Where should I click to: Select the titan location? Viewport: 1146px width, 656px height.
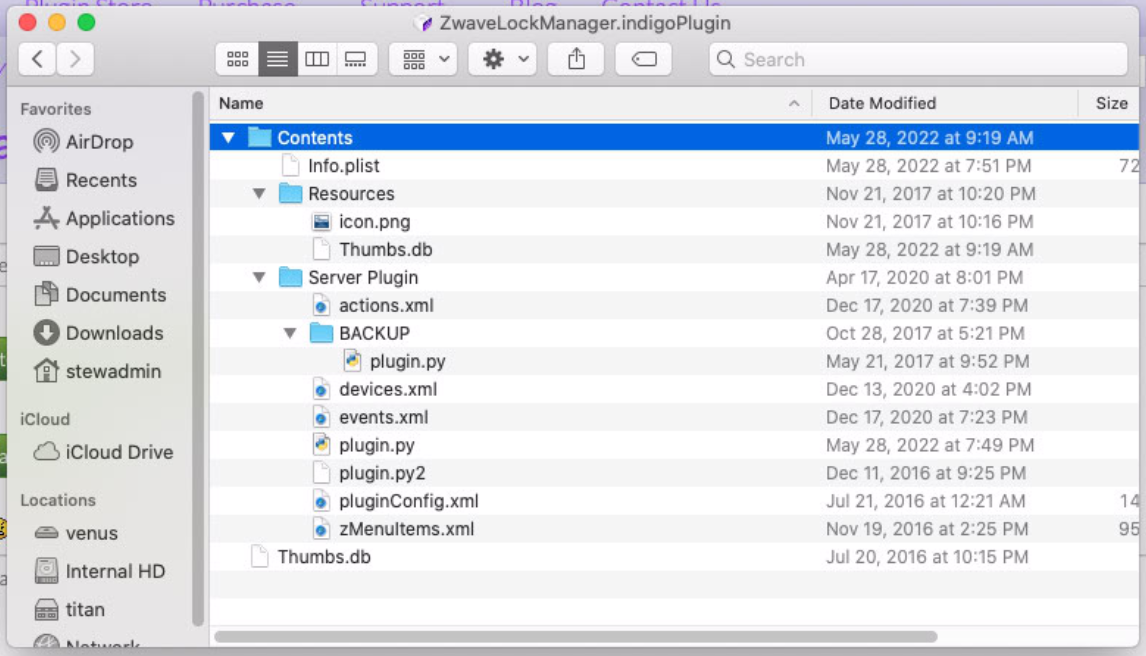pyautogui.click(x=70, y=609)
